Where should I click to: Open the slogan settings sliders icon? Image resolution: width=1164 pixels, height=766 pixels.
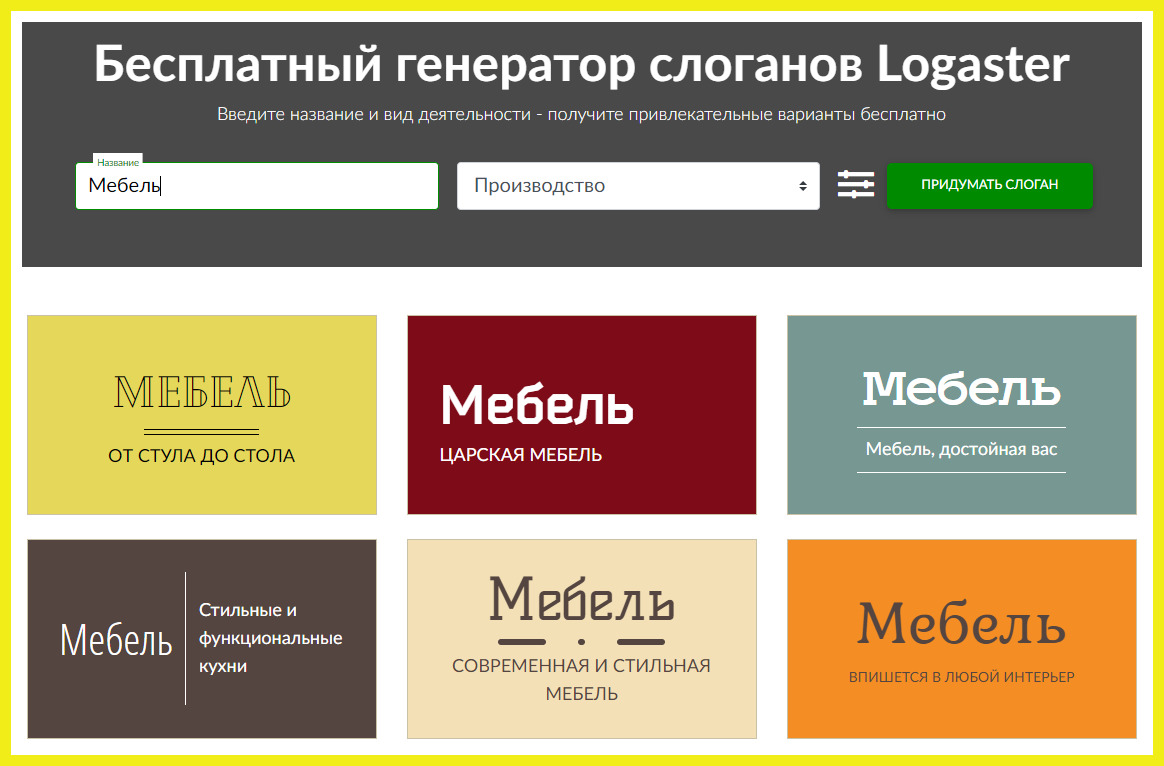855,185
